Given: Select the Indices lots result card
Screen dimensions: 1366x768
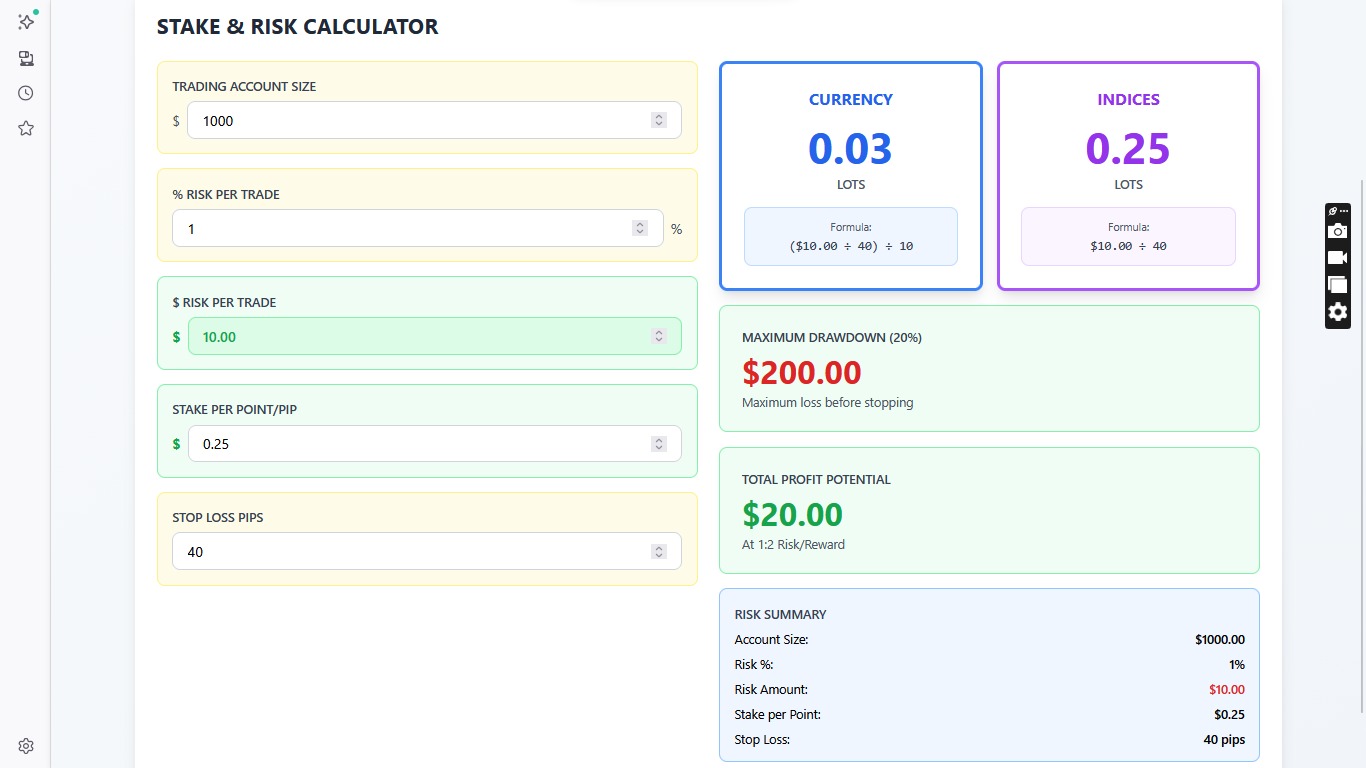Looking at the screenshot, I should coord(1128,176).
